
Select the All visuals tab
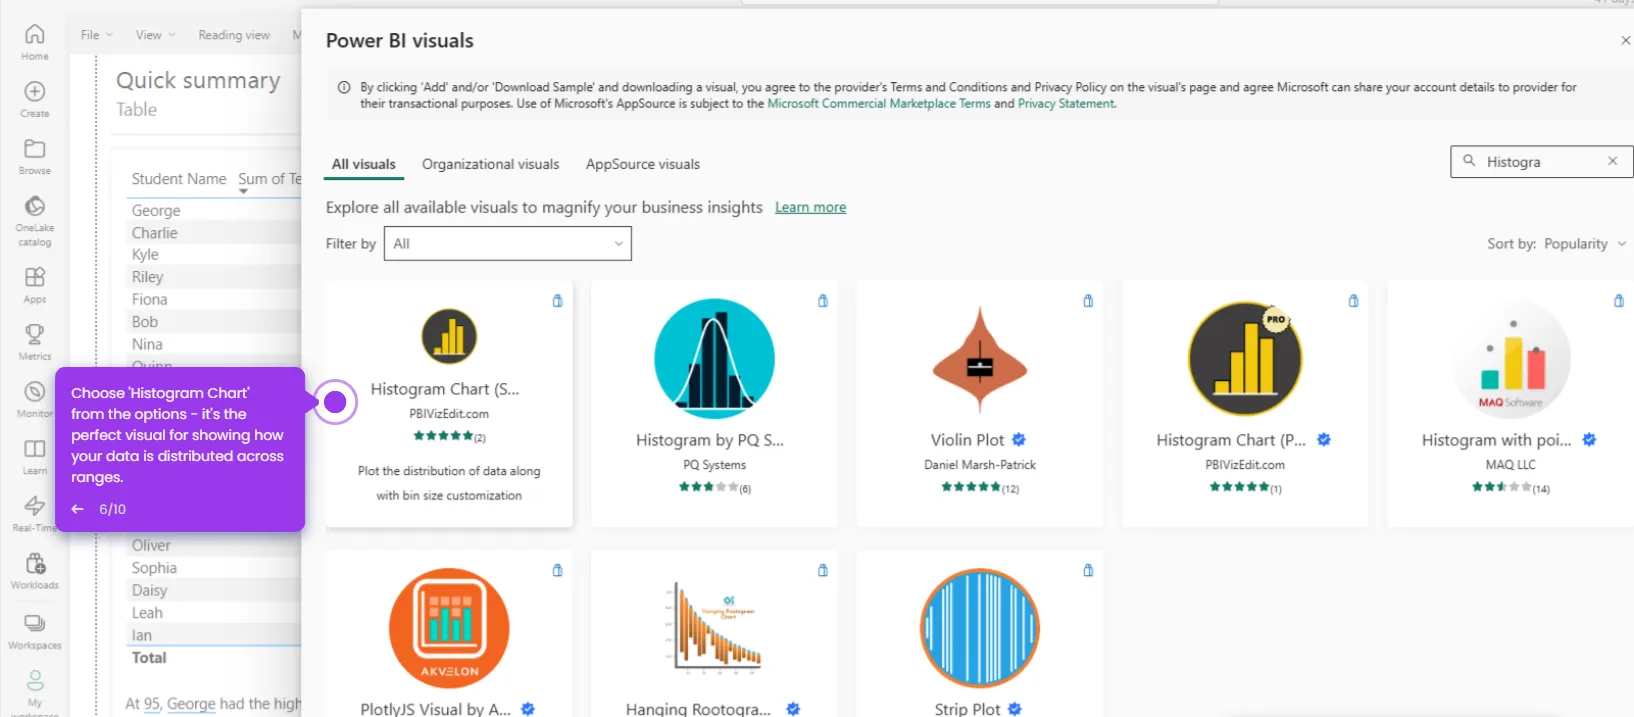(363, 164)
